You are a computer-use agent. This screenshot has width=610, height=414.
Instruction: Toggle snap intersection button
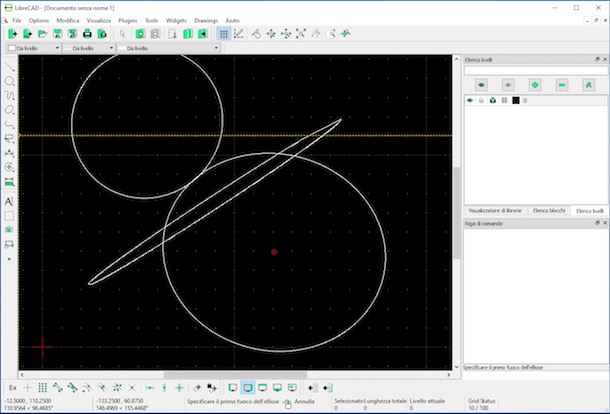132,388
